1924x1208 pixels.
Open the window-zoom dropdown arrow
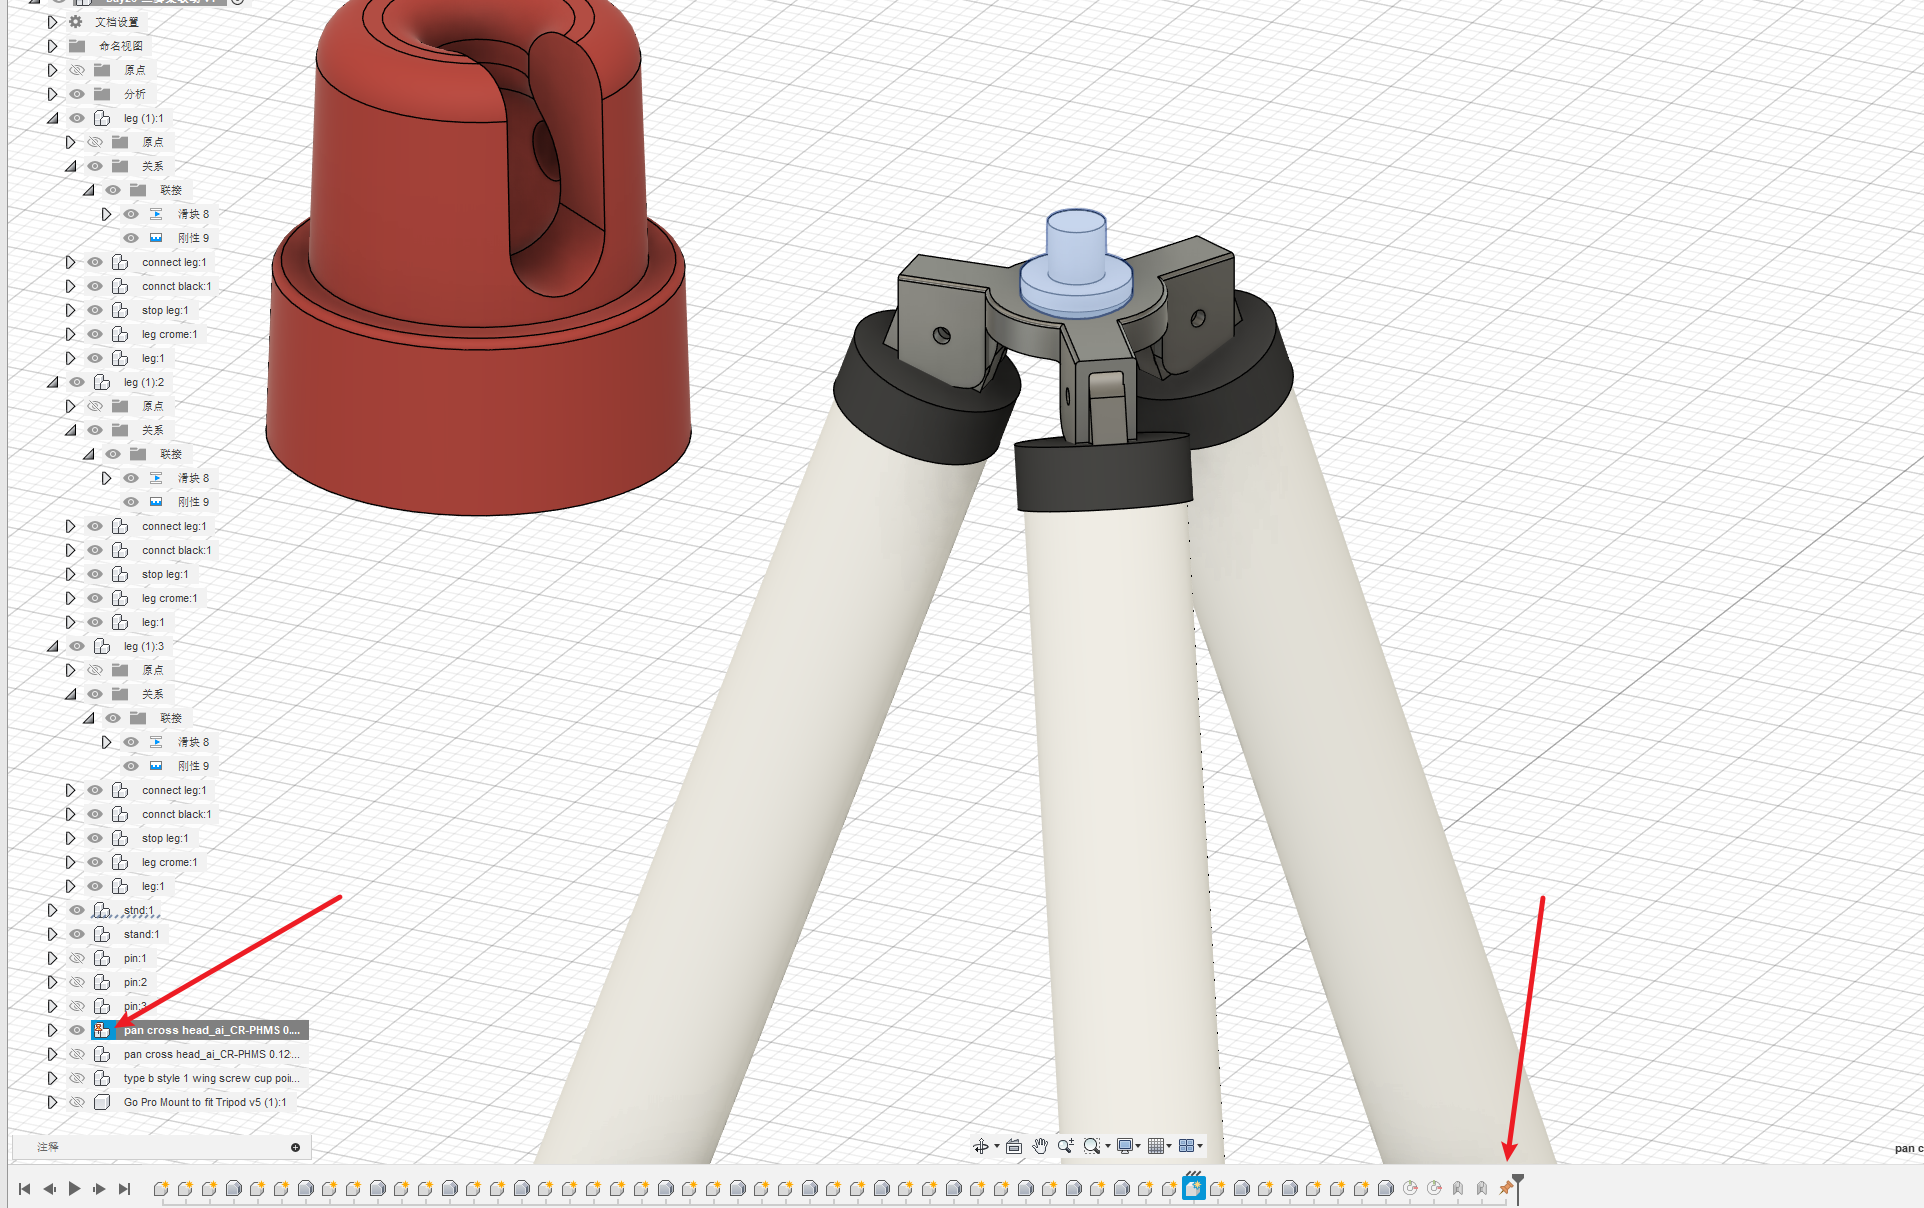tap(1107, 1146)
